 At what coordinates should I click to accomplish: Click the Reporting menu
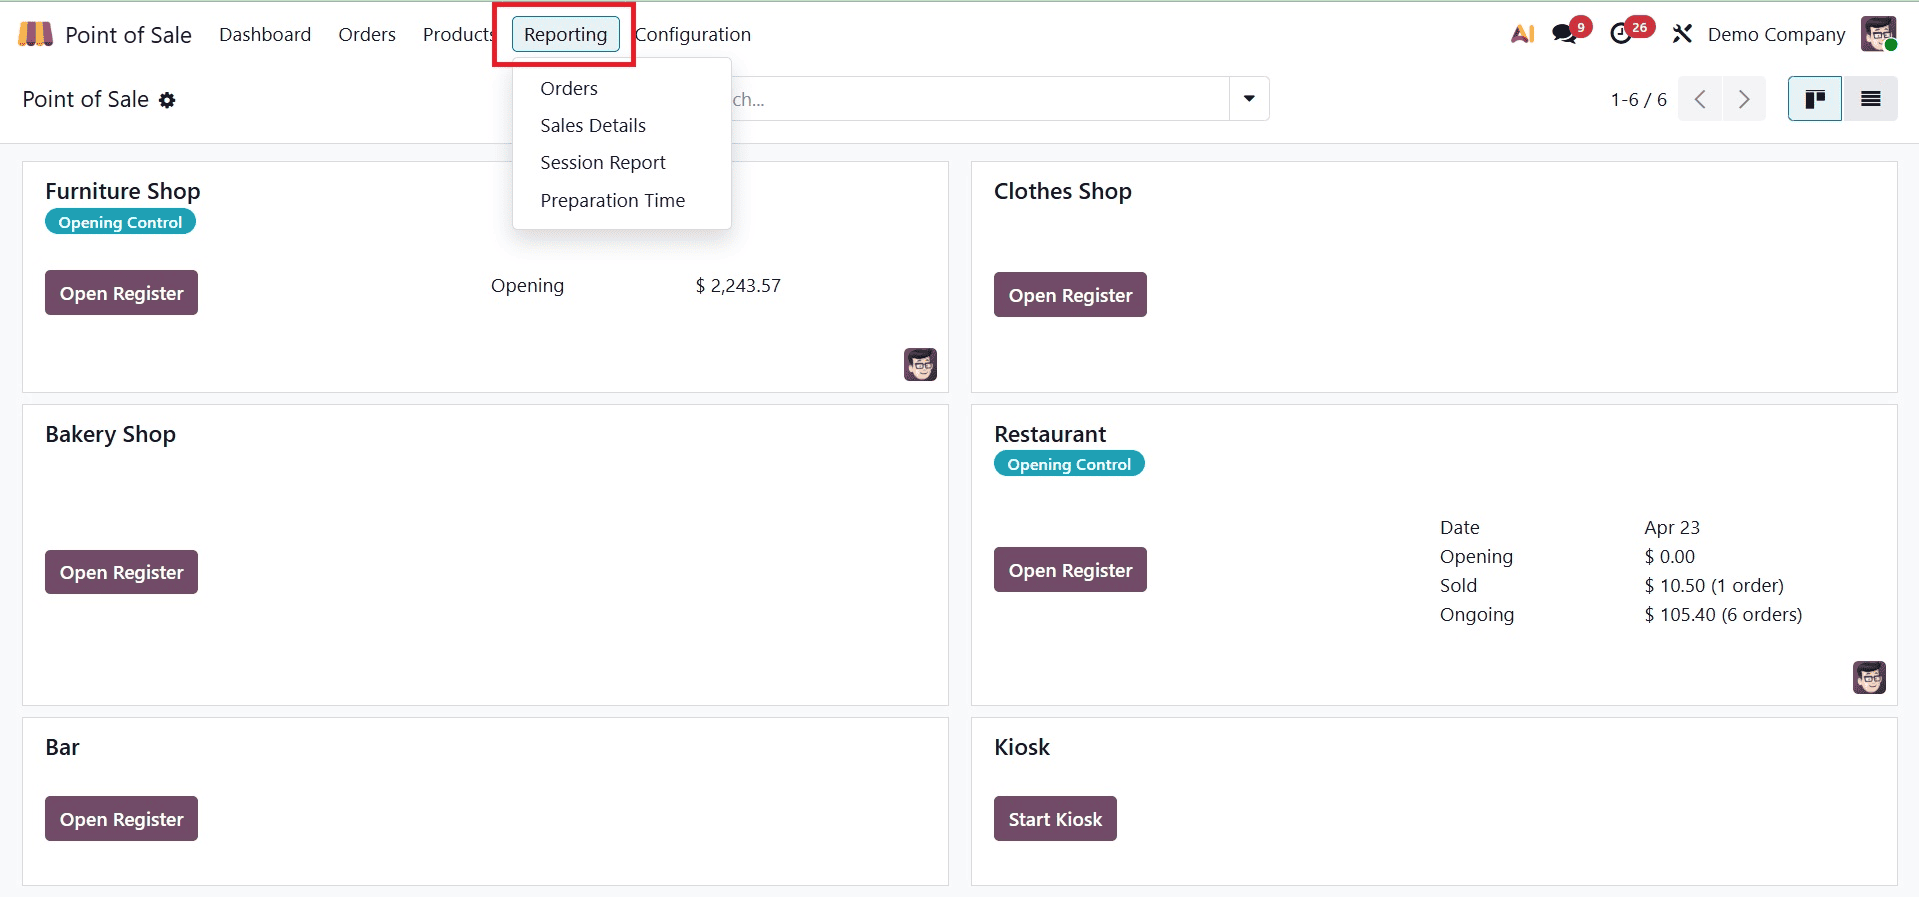[x=566, y=34]
